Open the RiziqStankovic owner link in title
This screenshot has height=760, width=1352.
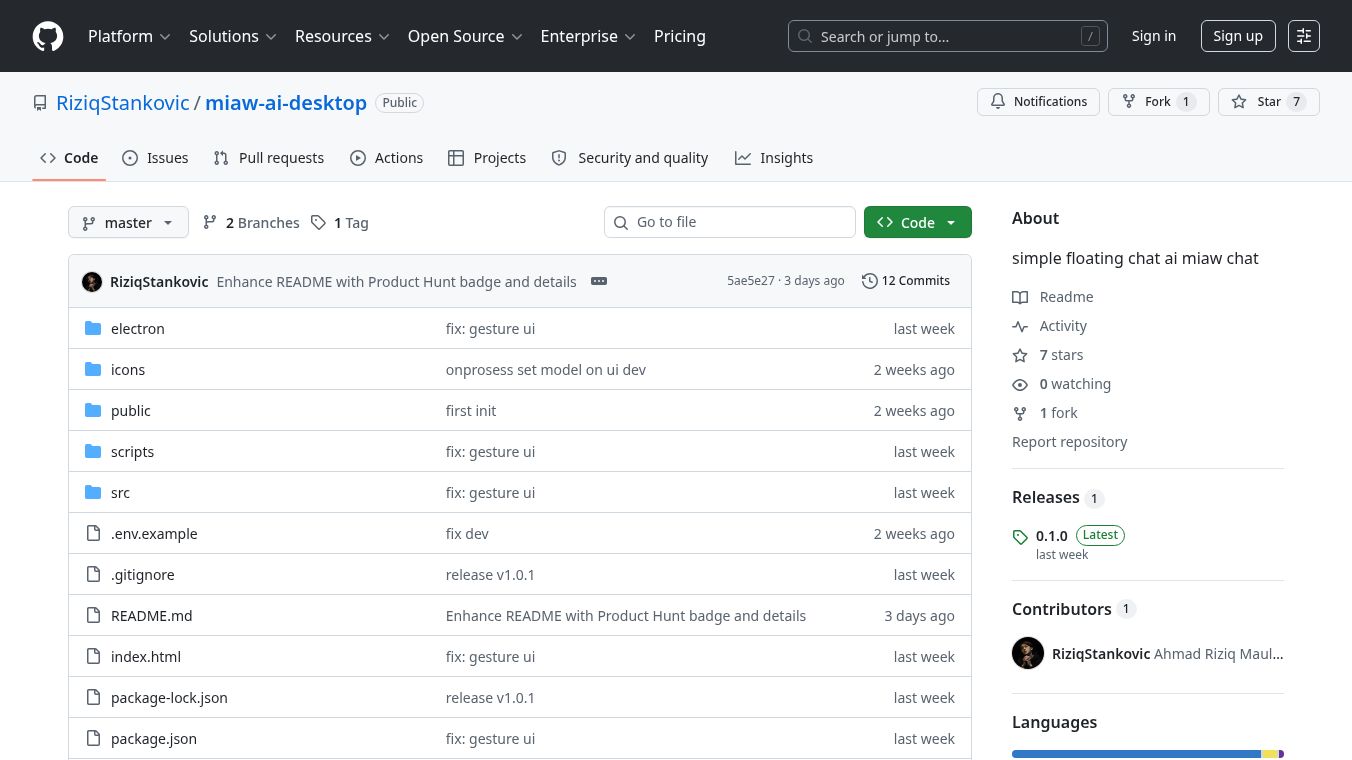(x=123, y=103)
